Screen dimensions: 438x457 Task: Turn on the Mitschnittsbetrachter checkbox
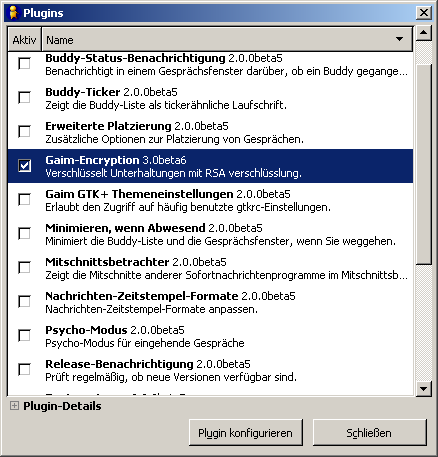pyautogui.click(x=24, y=268)
